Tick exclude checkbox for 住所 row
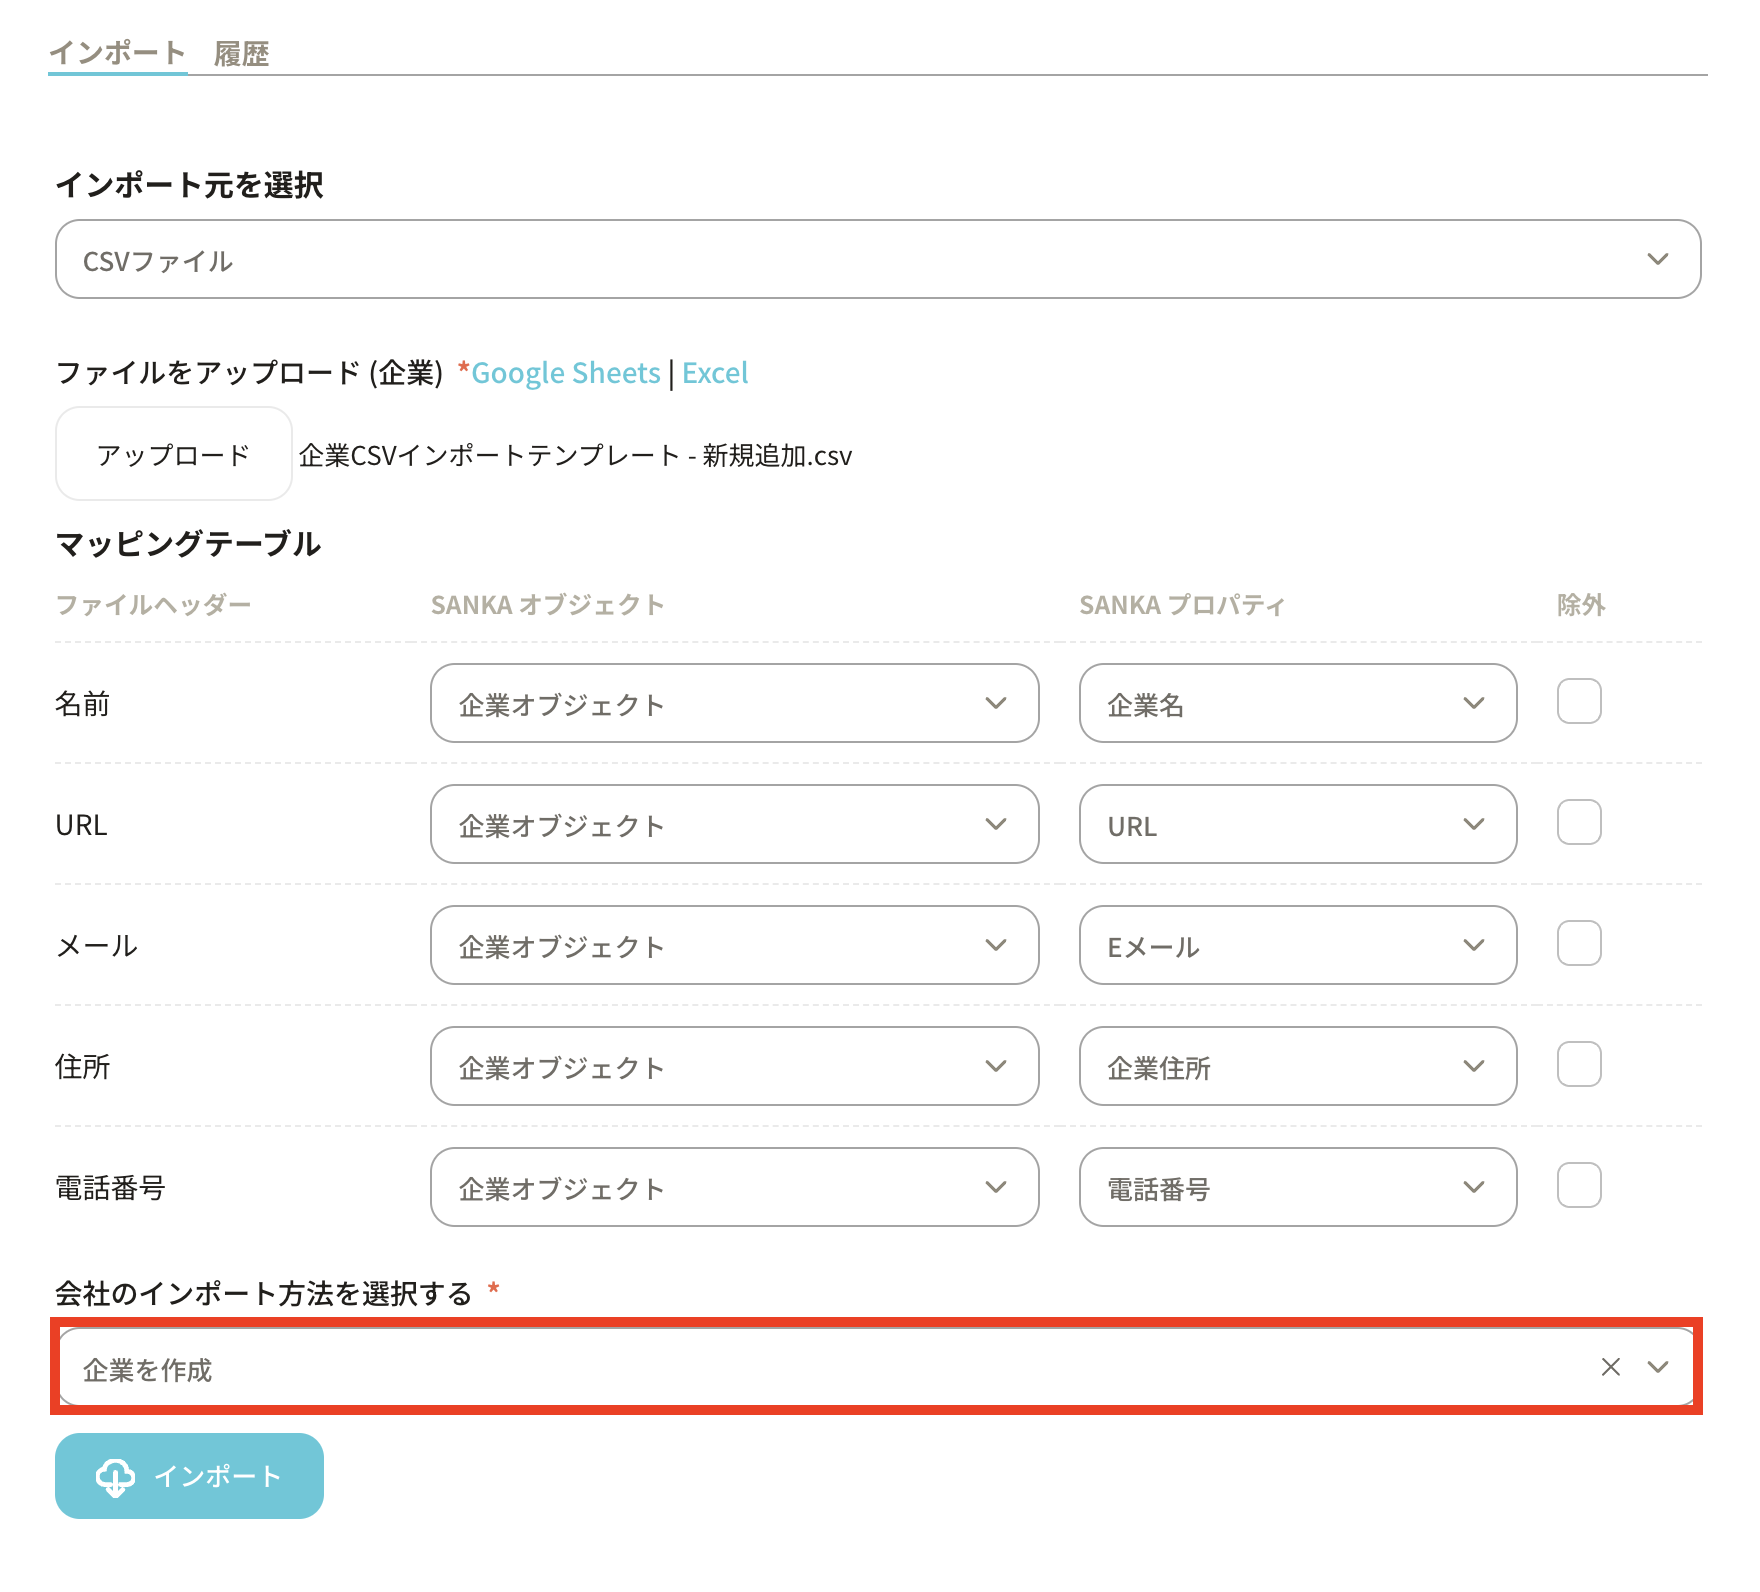Image resolution: width=1760 pixels, height=1592 pixels. (x=1579, y=1065)
